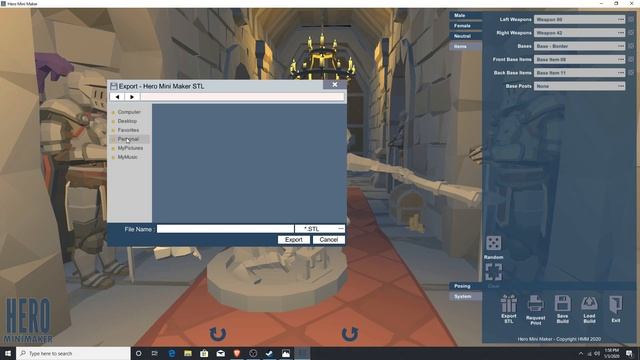The width and height of the screenshot is (640, 360).
Task: Launch Brave browser from the taskbar
Action: point(237,353)
